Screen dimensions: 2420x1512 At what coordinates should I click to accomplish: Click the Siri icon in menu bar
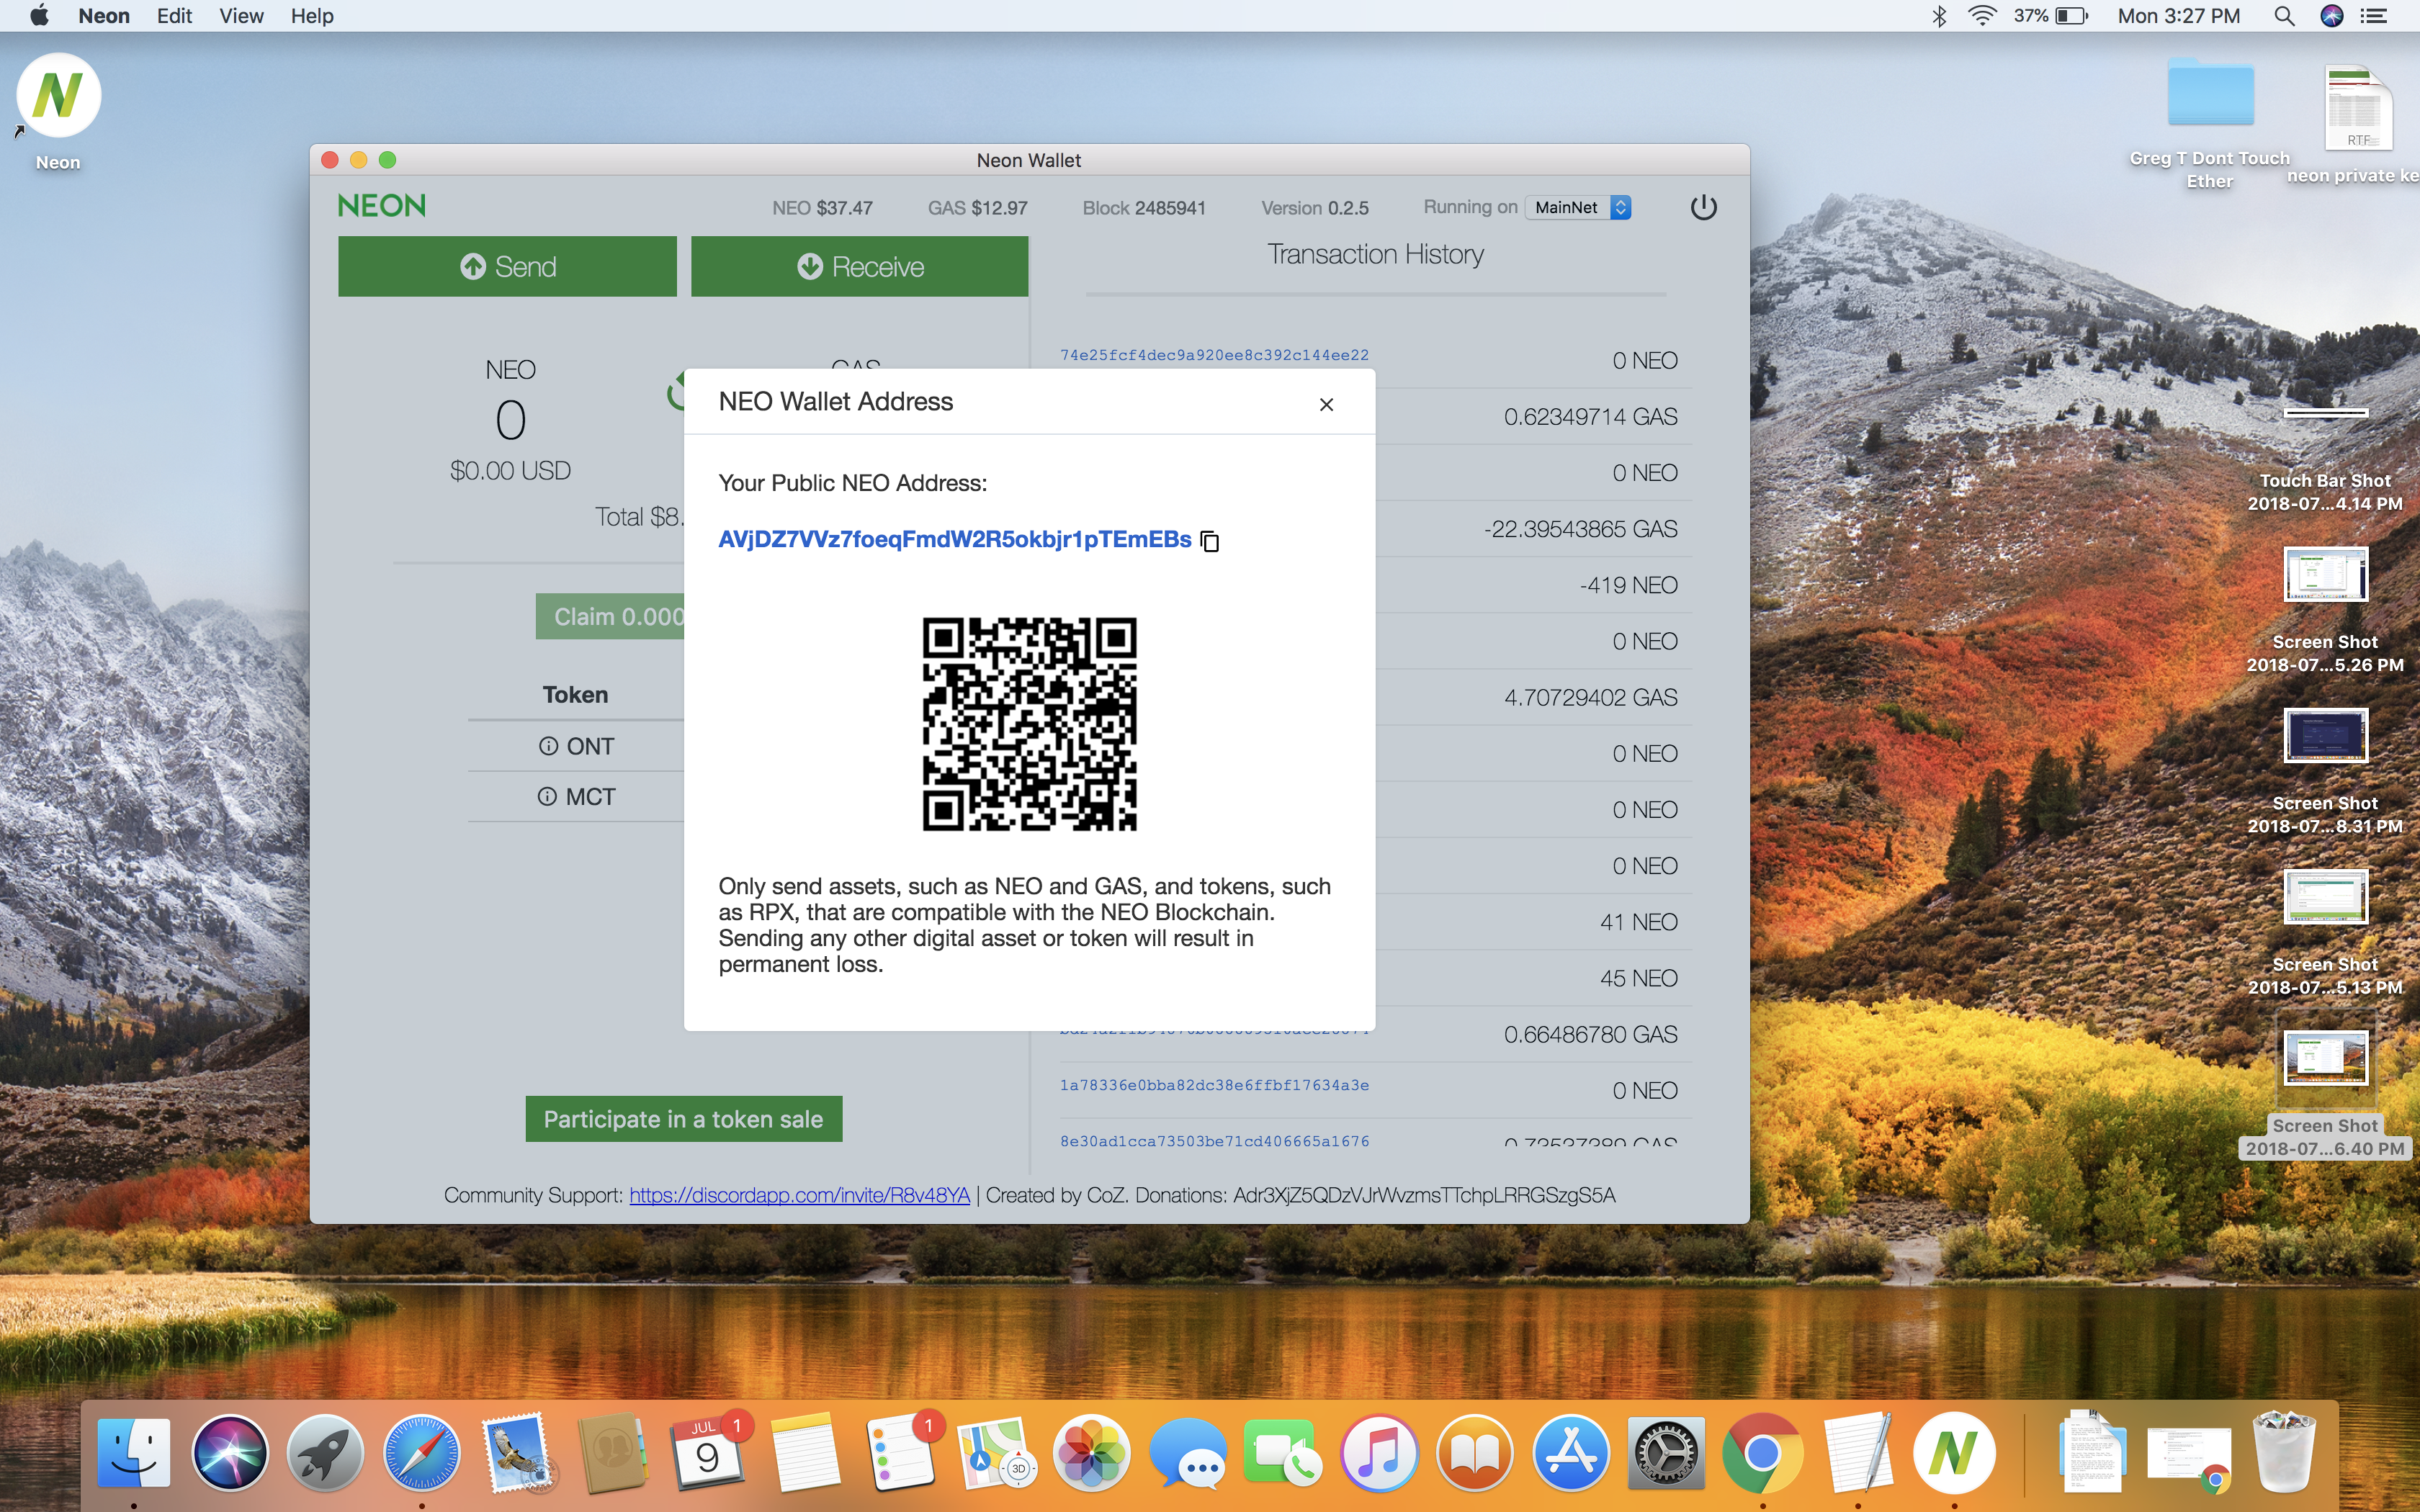tap(2332, 16)
